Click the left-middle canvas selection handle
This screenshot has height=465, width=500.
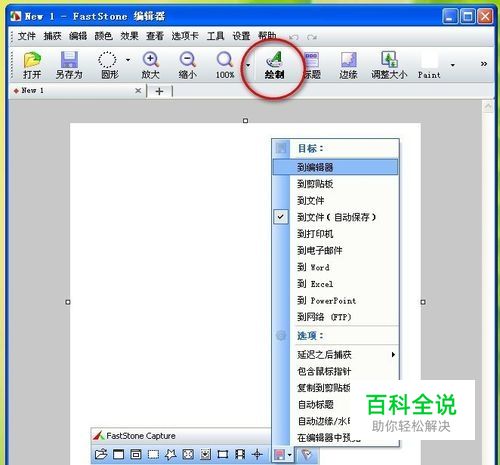tap(68, 302)
